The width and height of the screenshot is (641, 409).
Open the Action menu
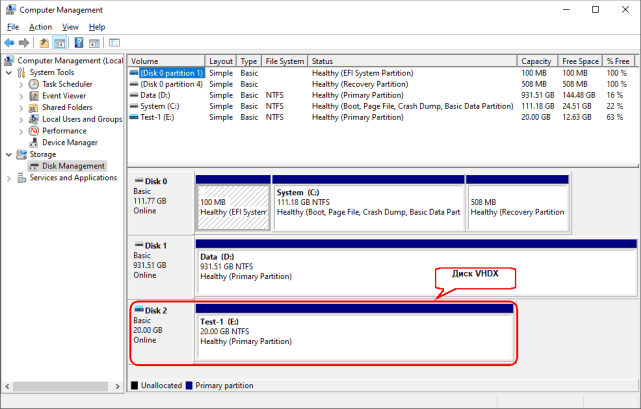[x=40, y=27]
